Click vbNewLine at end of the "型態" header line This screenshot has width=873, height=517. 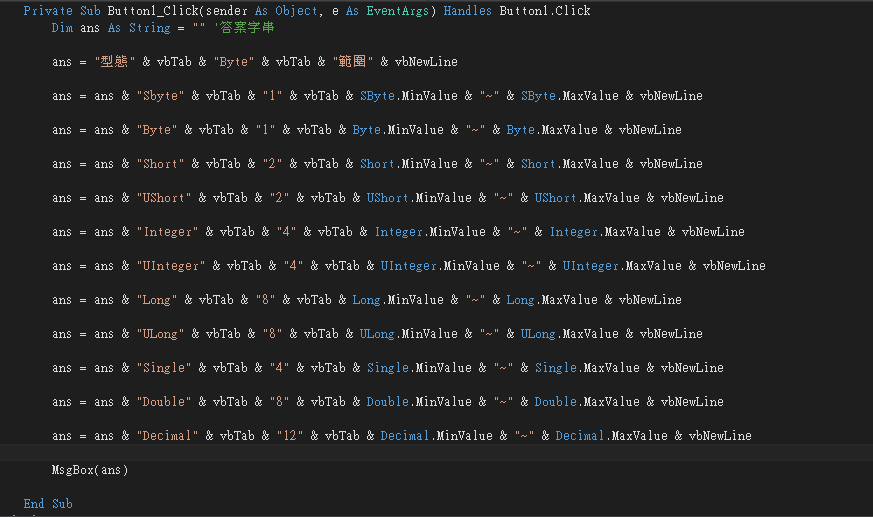[426, 62]
